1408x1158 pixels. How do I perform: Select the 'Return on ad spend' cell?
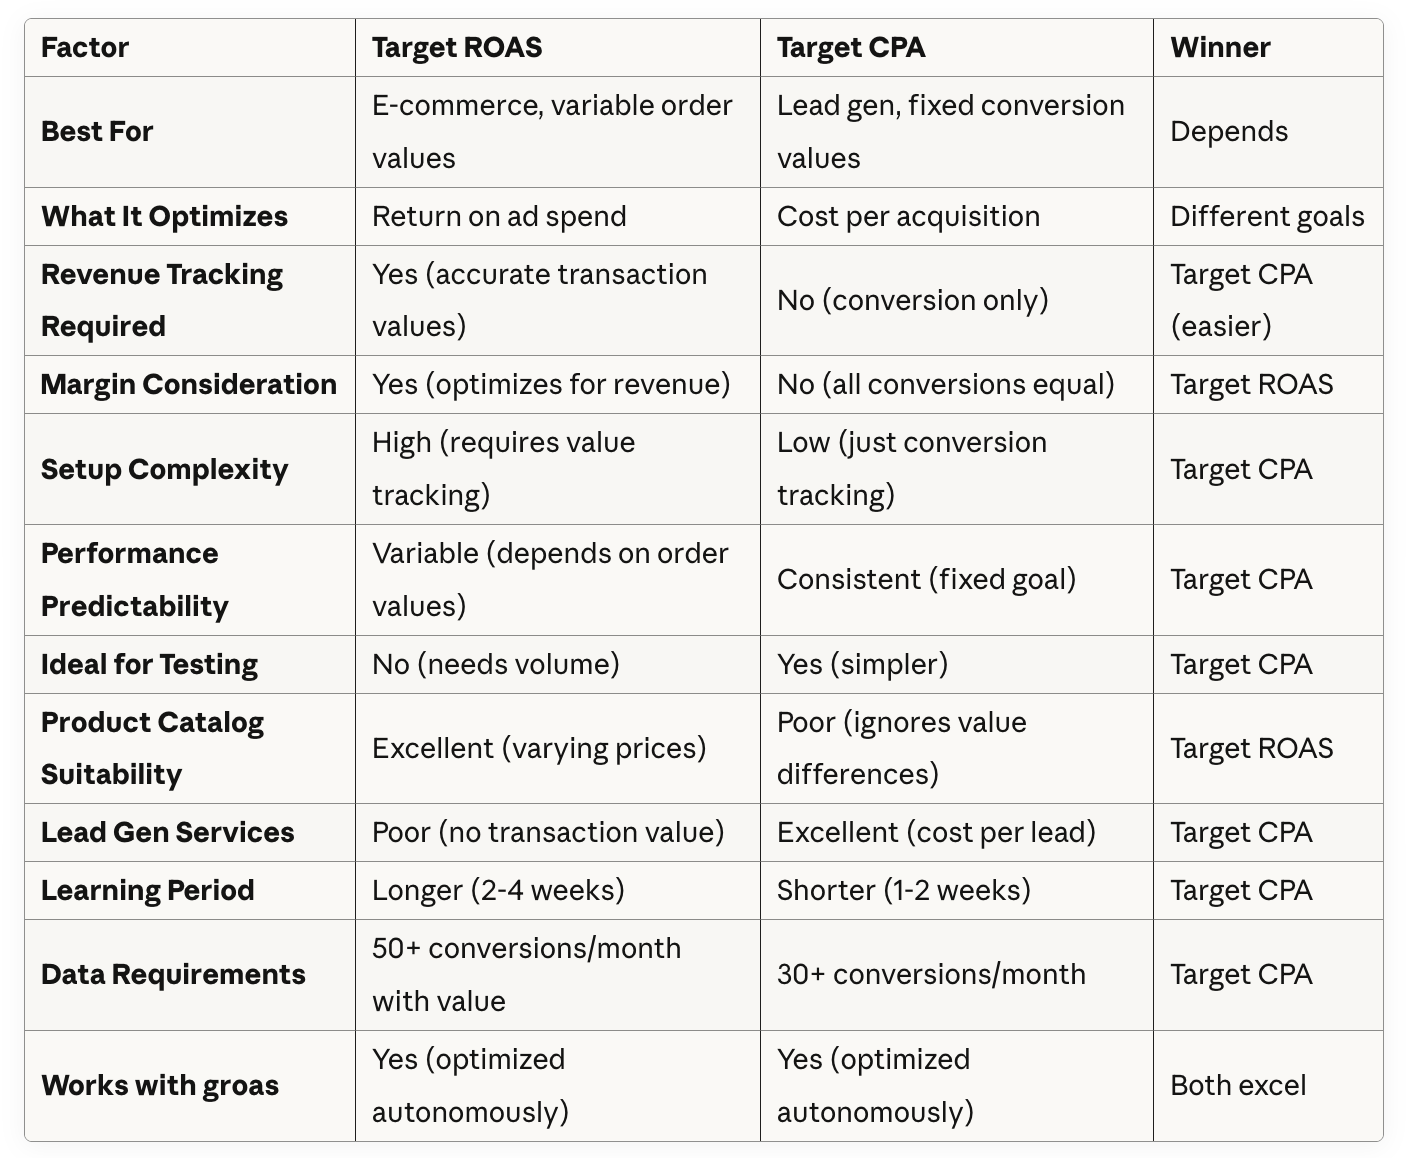point(499,216)
